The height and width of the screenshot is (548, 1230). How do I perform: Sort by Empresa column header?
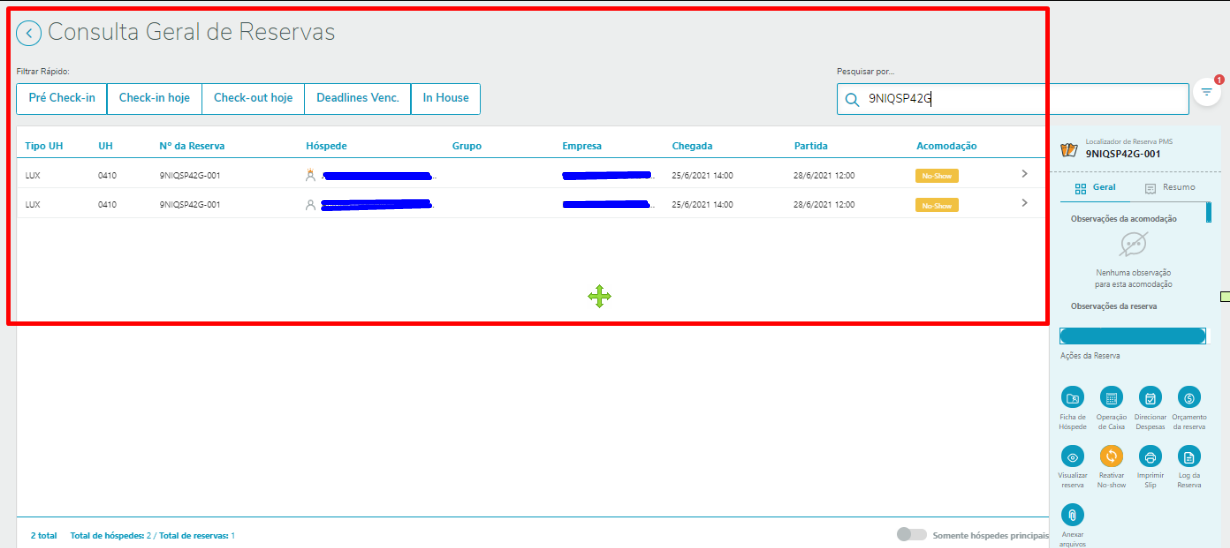point(582,146)
